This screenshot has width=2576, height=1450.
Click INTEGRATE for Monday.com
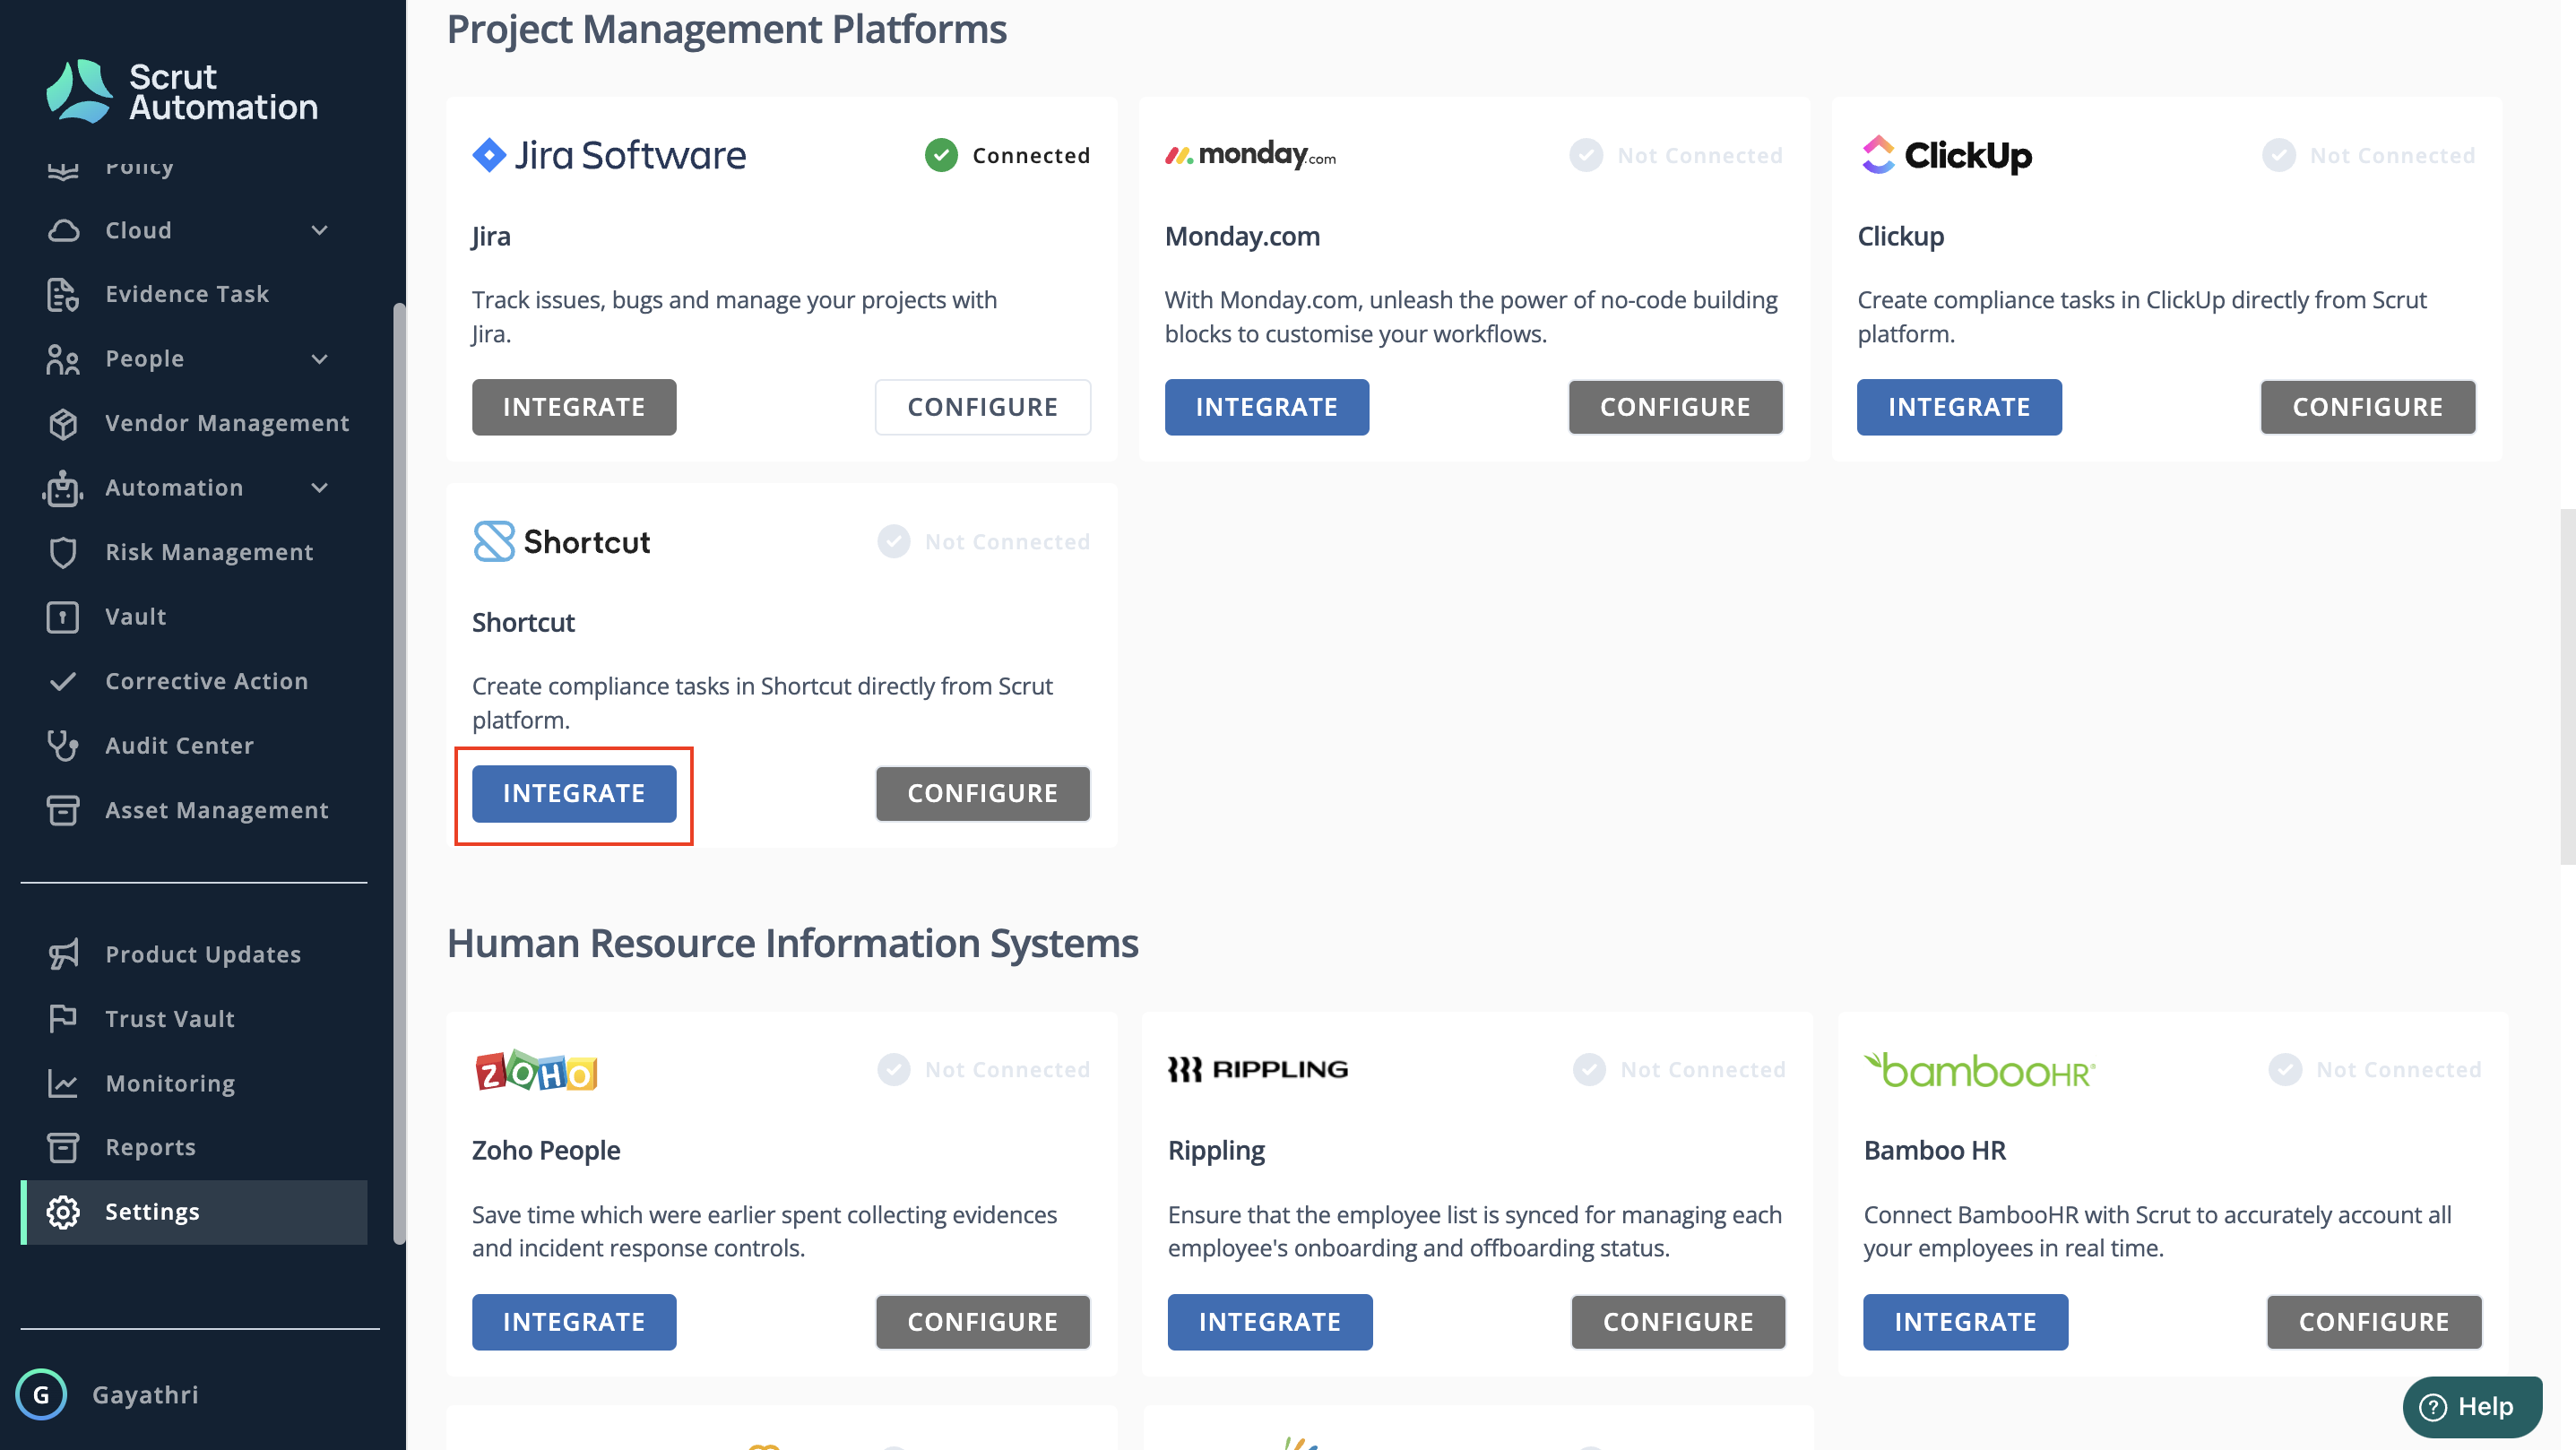pyautogui.click(x=1267, y=407)
